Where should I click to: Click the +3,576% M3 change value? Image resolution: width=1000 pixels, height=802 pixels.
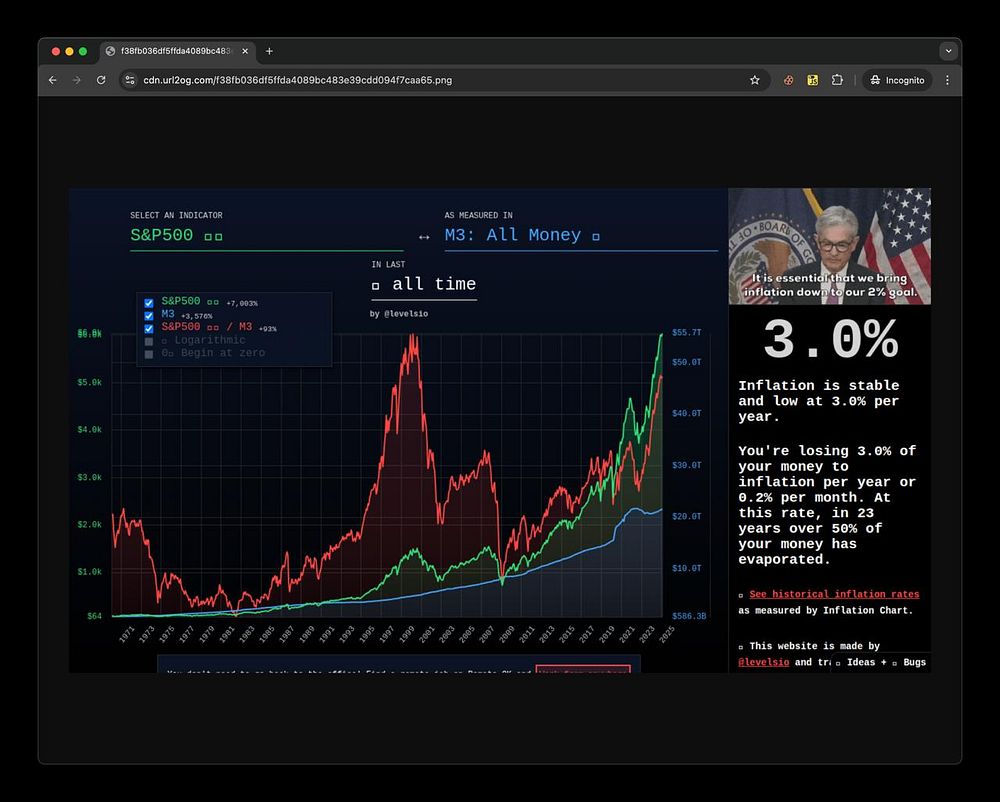tap(197, 316)
